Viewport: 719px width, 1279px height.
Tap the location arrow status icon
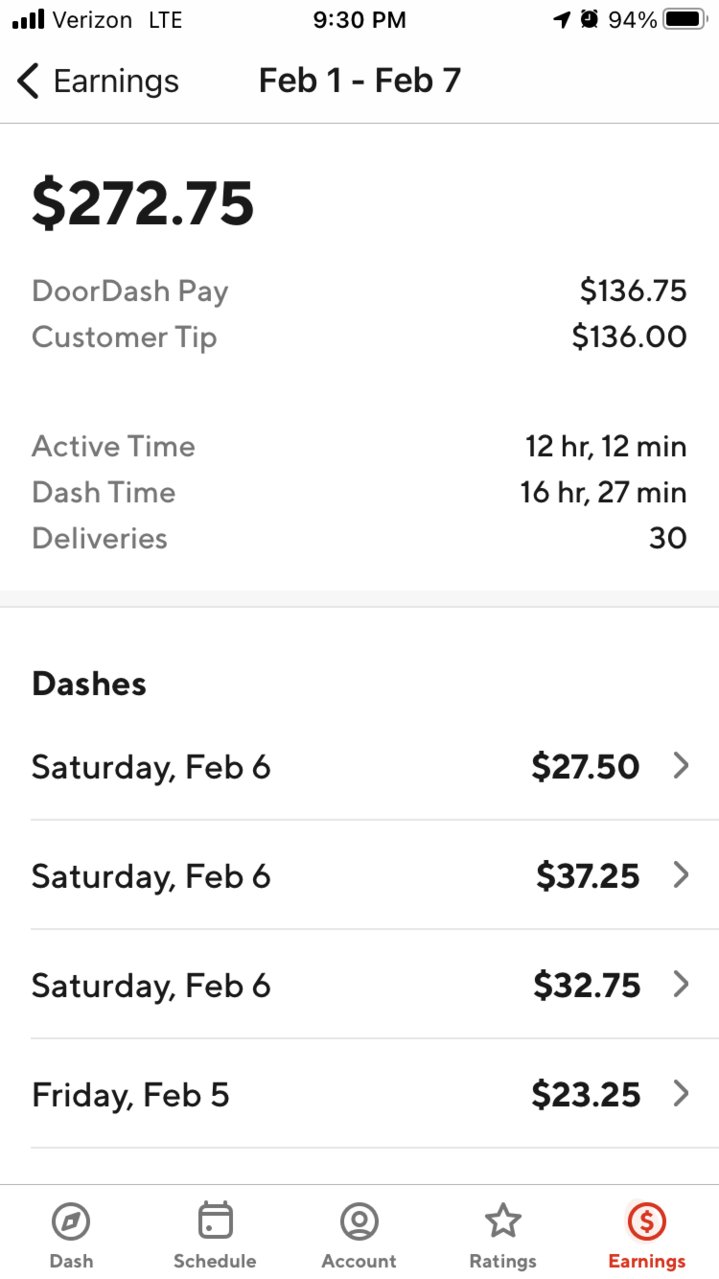pos(562,19)
